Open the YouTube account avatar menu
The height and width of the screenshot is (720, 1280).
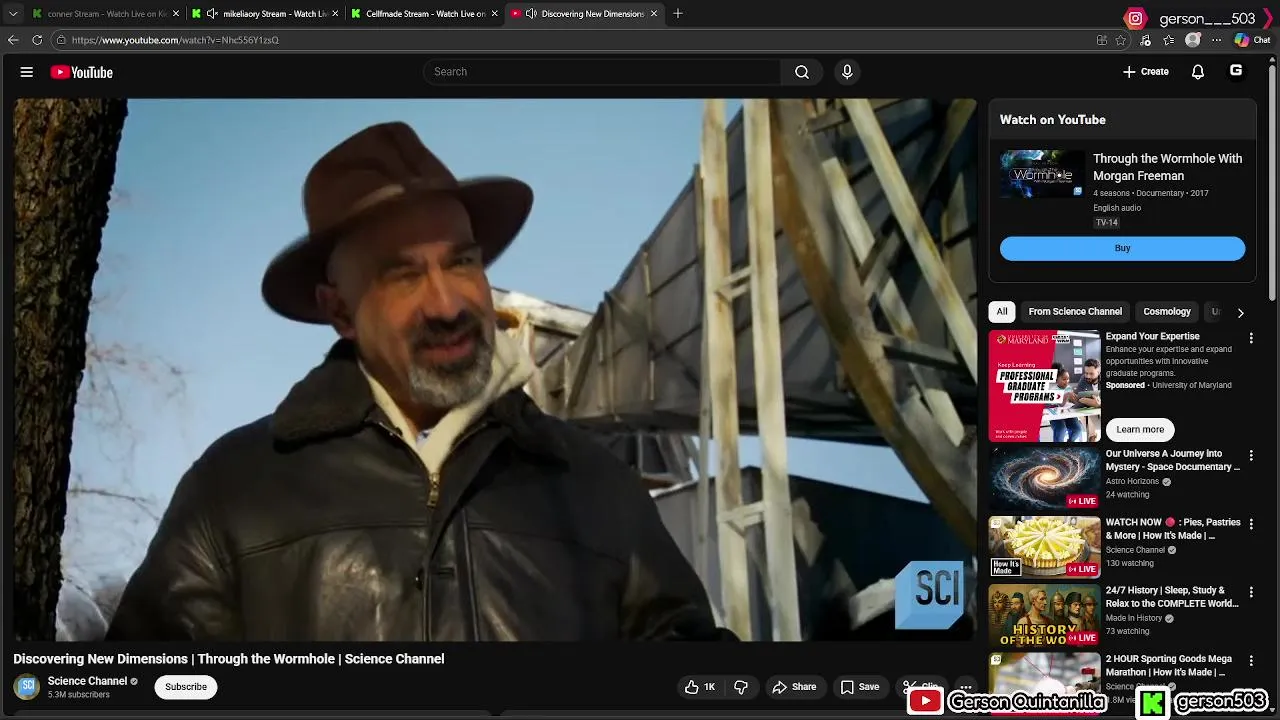tap(1236, 71)
